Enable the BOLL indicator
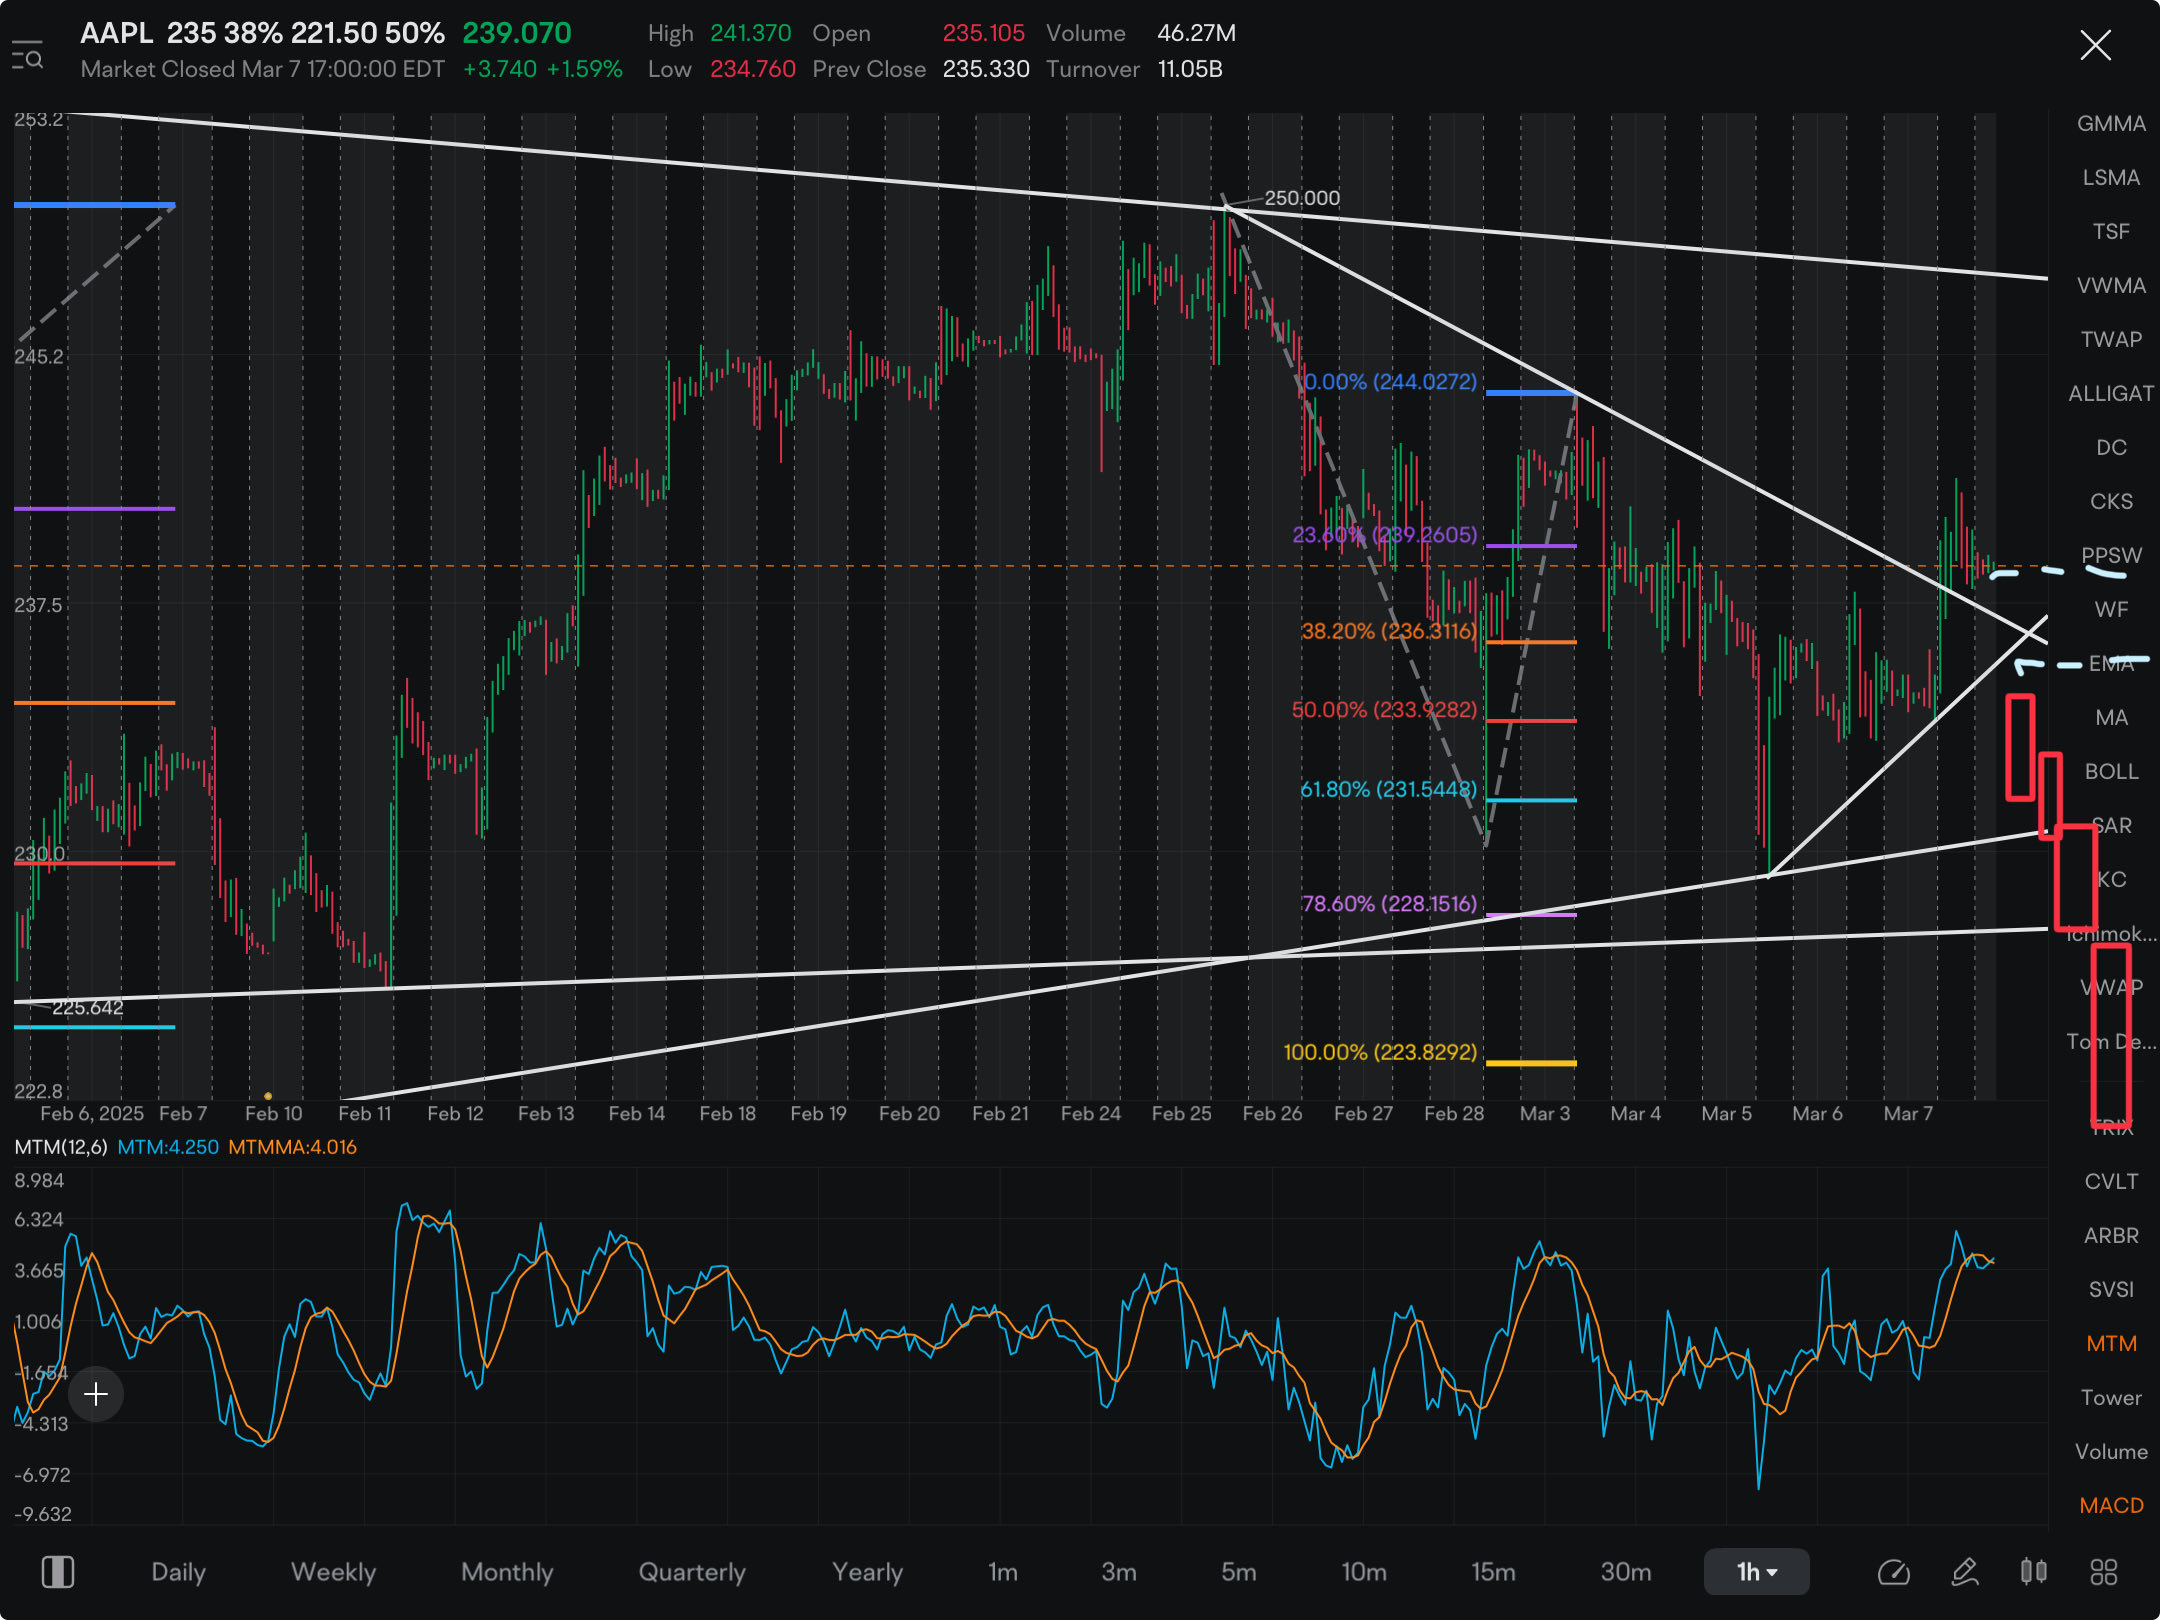Viewport: 2160px width, 1620px height. coord(2111,771)
